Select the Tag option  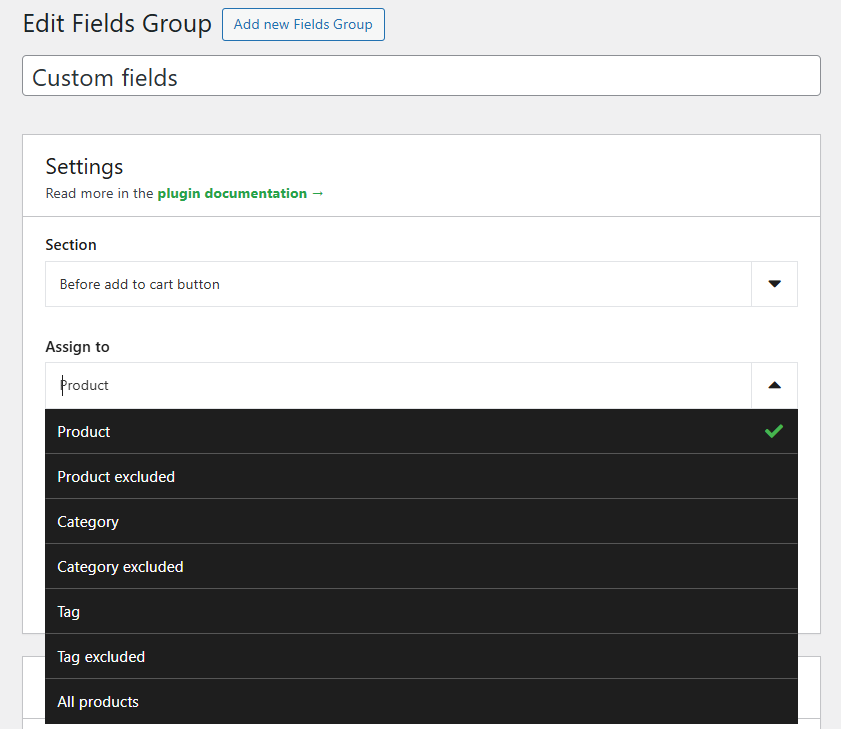(69, 612)
